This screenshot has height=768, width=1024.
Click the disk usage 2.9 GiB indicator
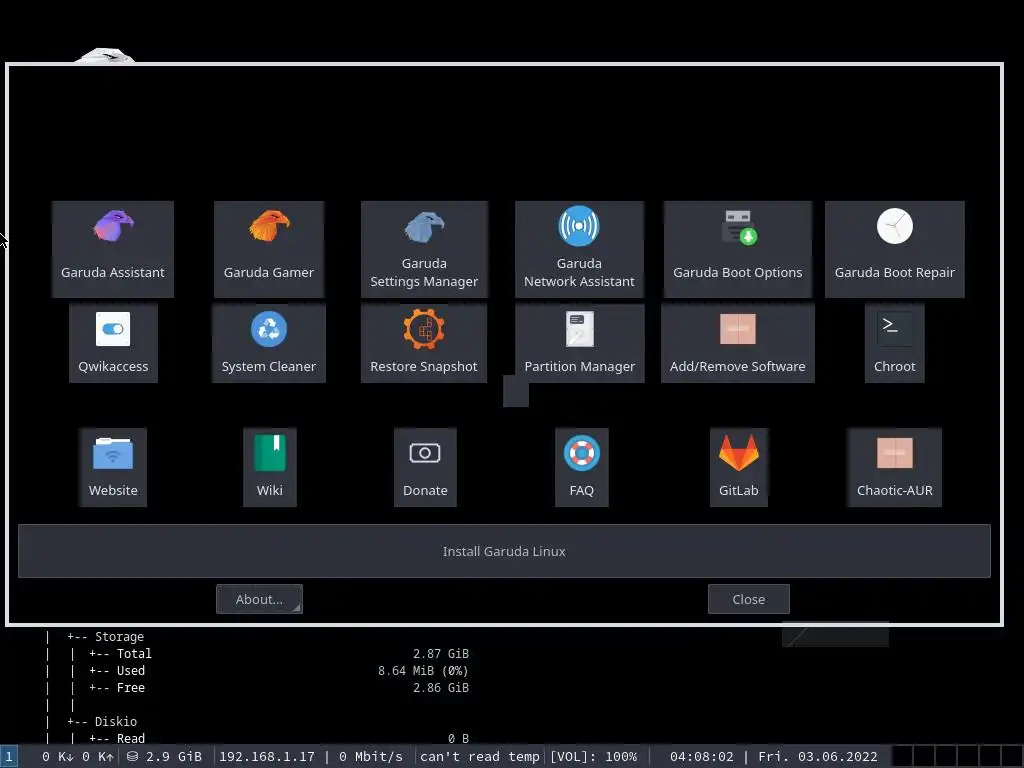[x=165, y=756]
